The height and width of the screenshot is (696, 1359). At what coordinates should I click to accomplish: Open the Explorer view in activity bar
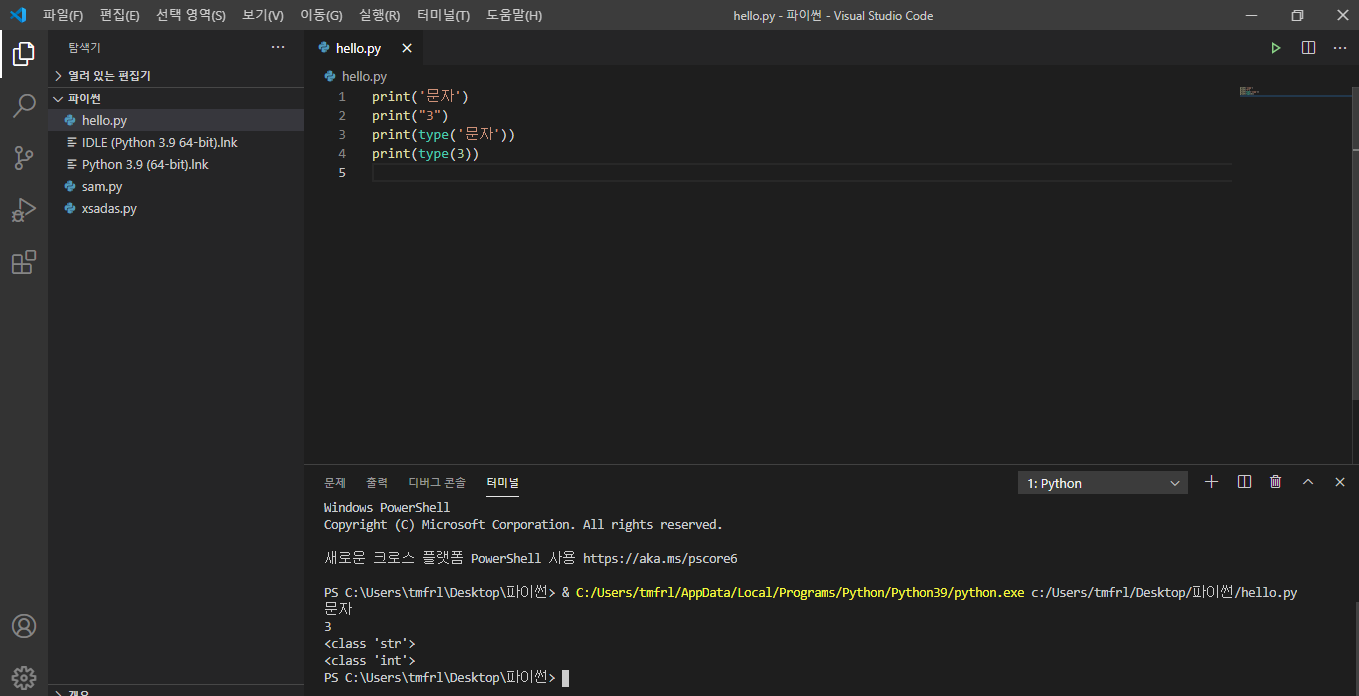coord(24,54)
